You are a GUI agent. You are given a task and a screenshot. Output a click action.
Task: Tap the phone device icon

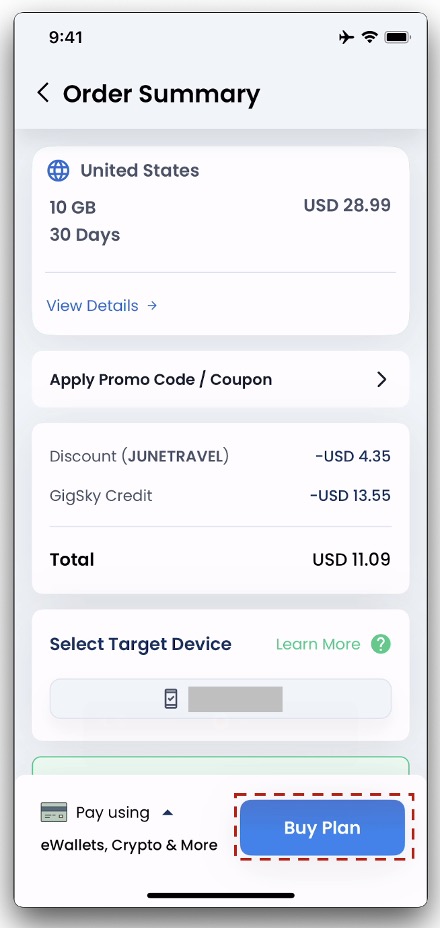click(171, 699)
